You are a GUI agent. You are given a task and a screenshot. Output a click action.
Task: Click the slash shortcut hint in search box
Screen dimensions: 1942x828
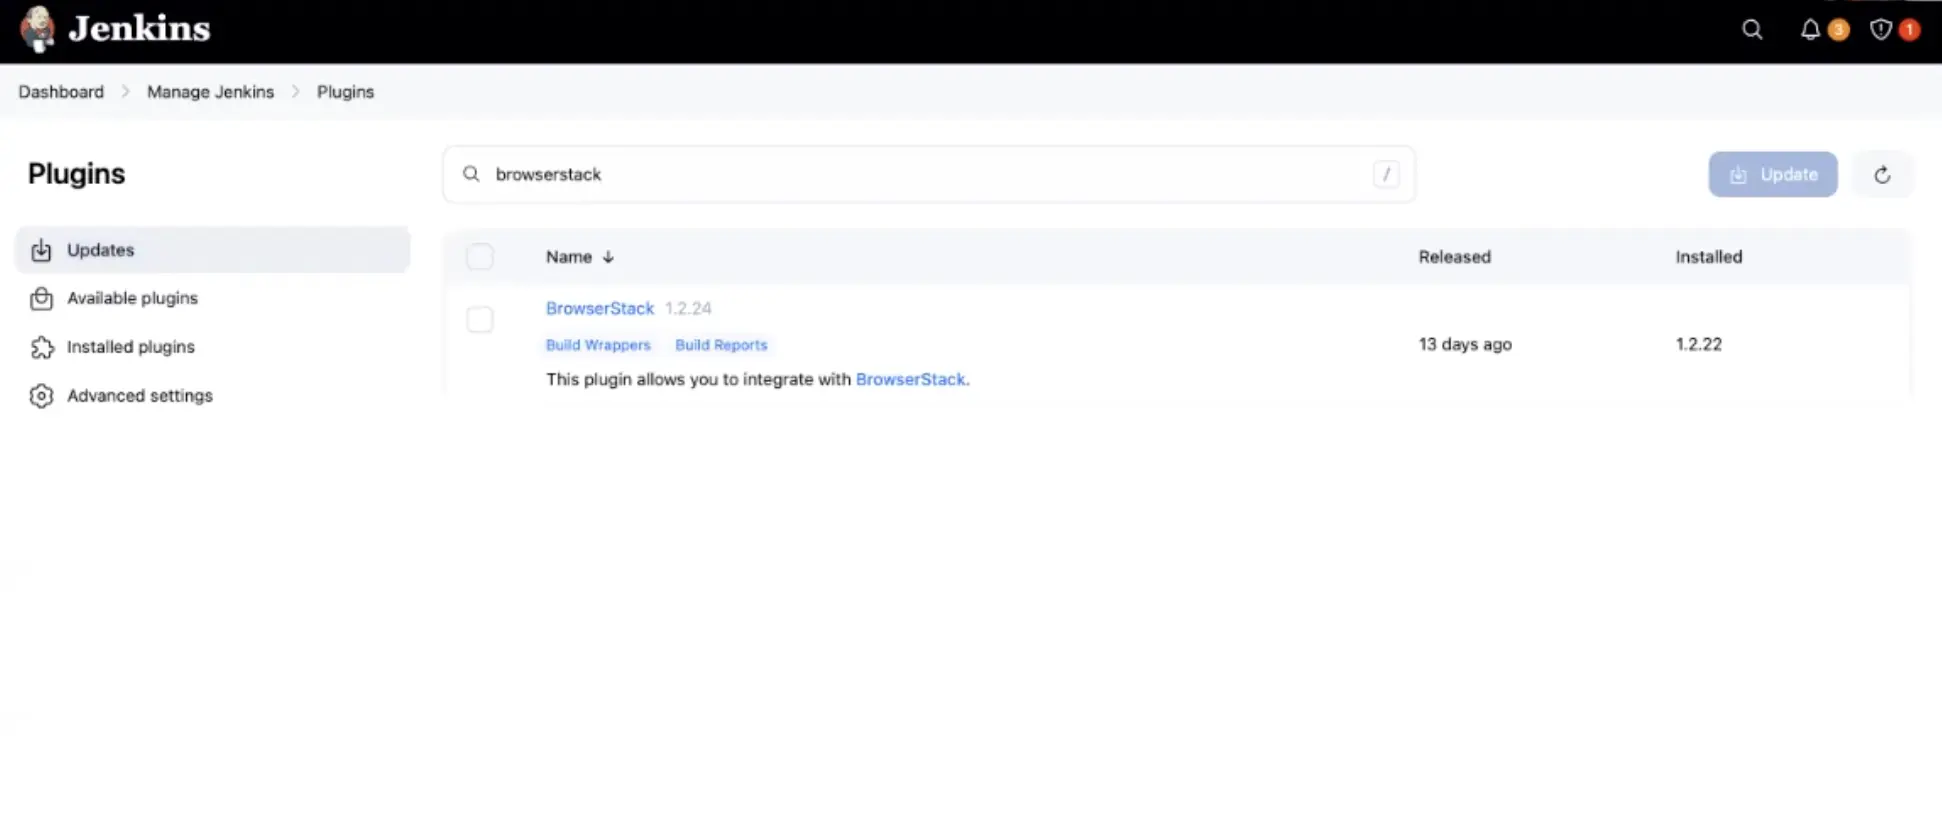pyautogui.click(x=1386, y=174)
